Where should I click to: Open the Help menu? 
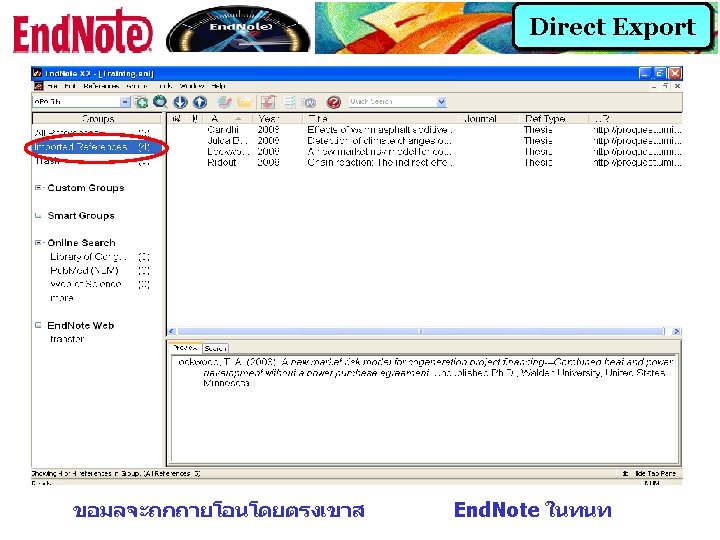pyautogui.click(x=219, y=86)
